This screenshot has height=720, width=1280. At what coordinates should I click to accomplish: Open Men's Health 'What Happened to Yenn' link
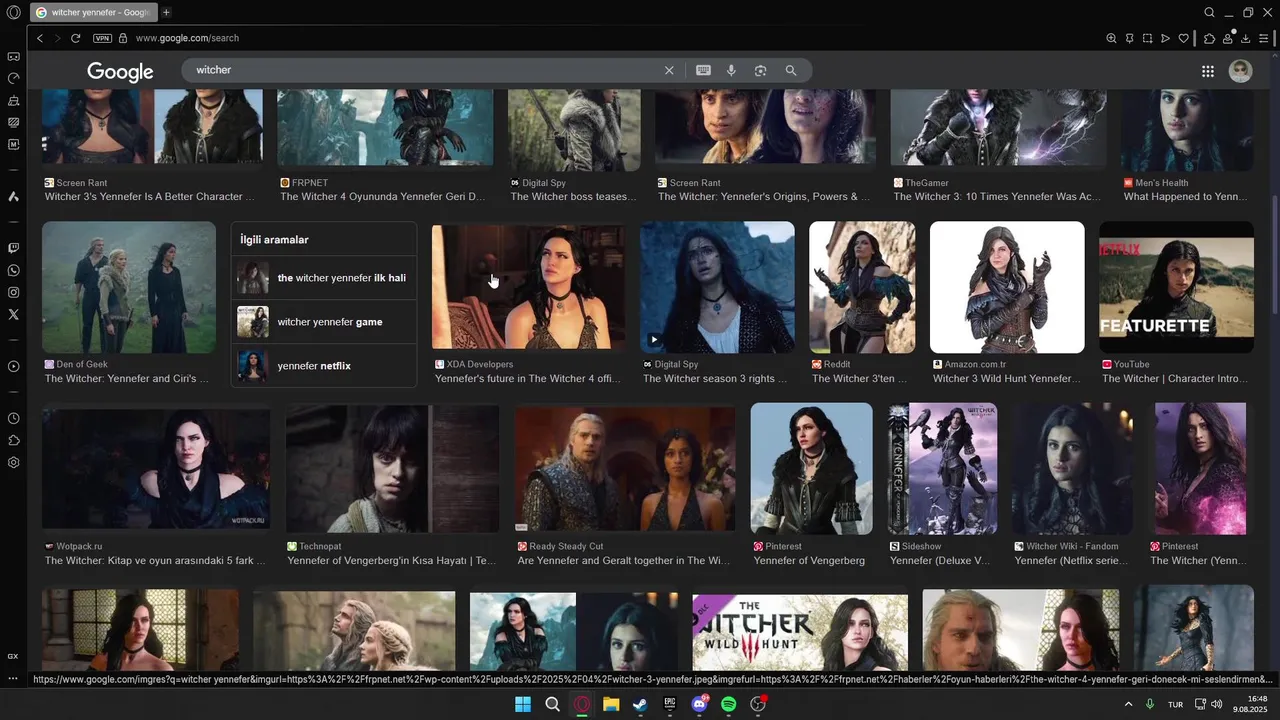click(1185, 197)
